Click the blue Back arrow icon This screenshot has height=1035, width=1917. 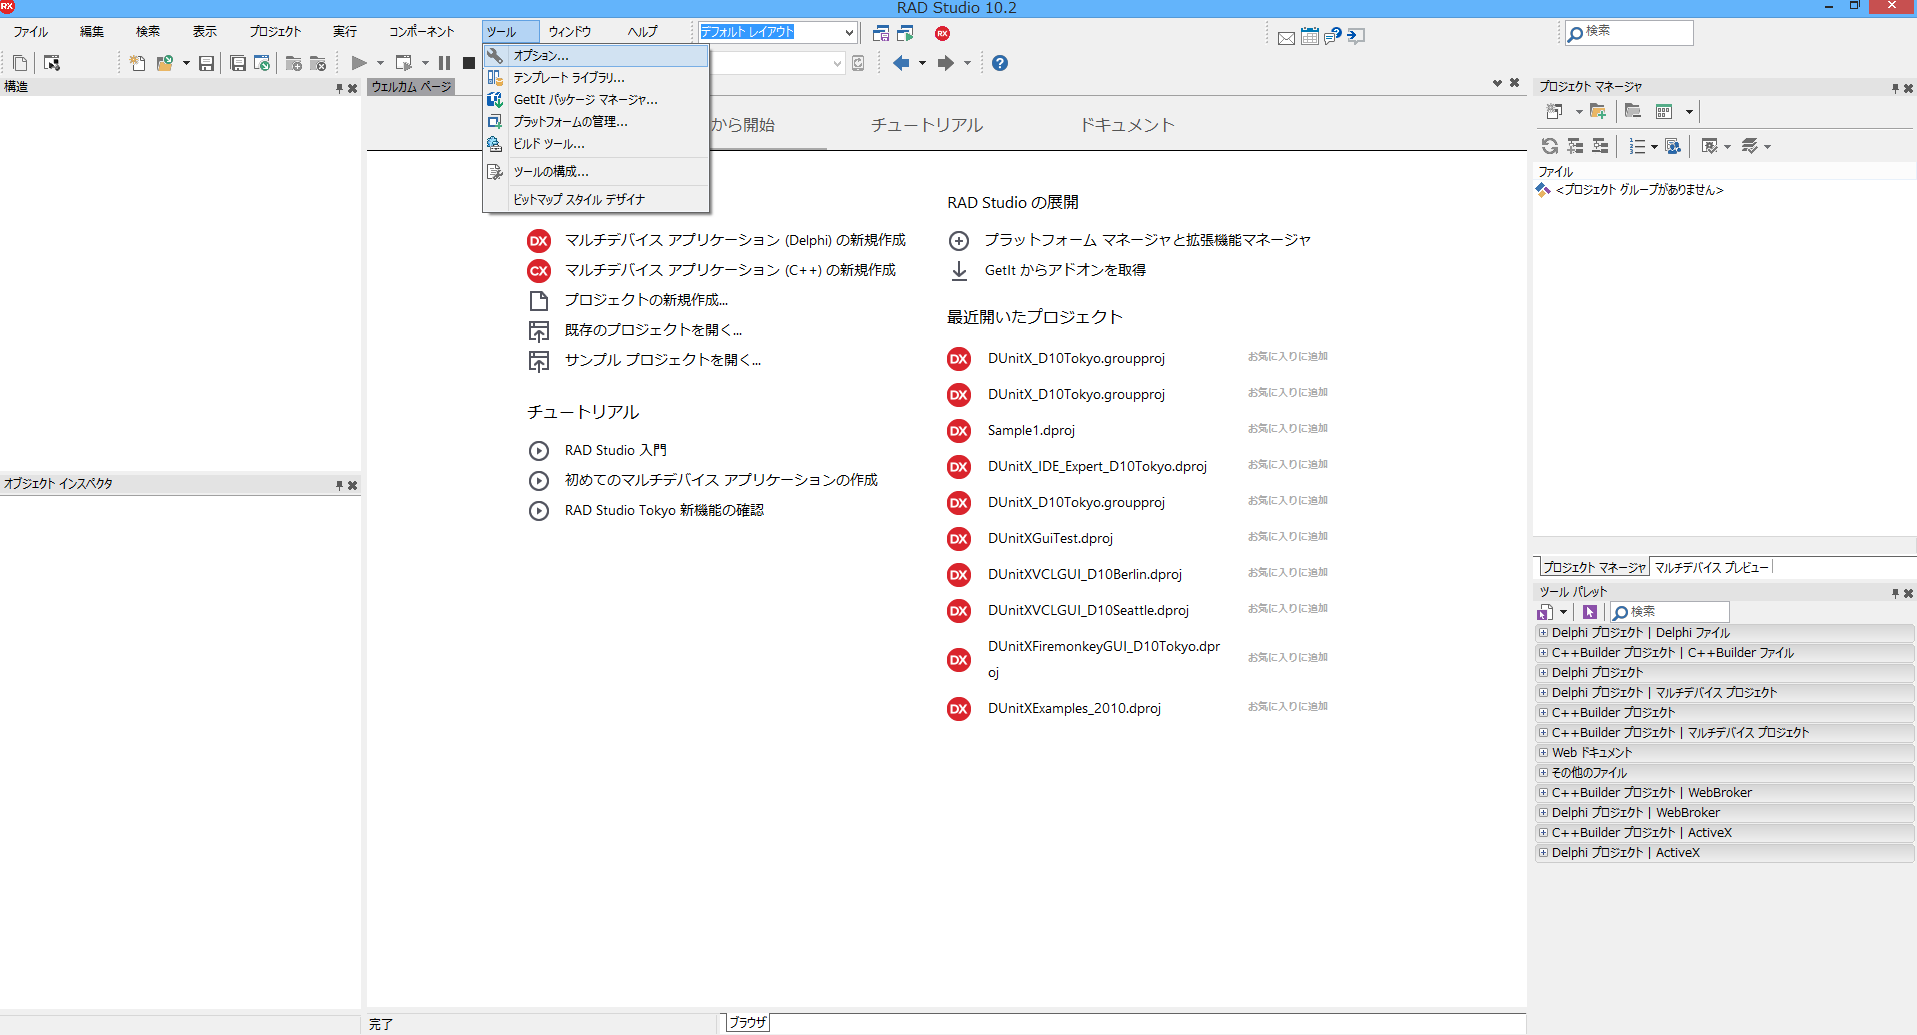[901, 63]
